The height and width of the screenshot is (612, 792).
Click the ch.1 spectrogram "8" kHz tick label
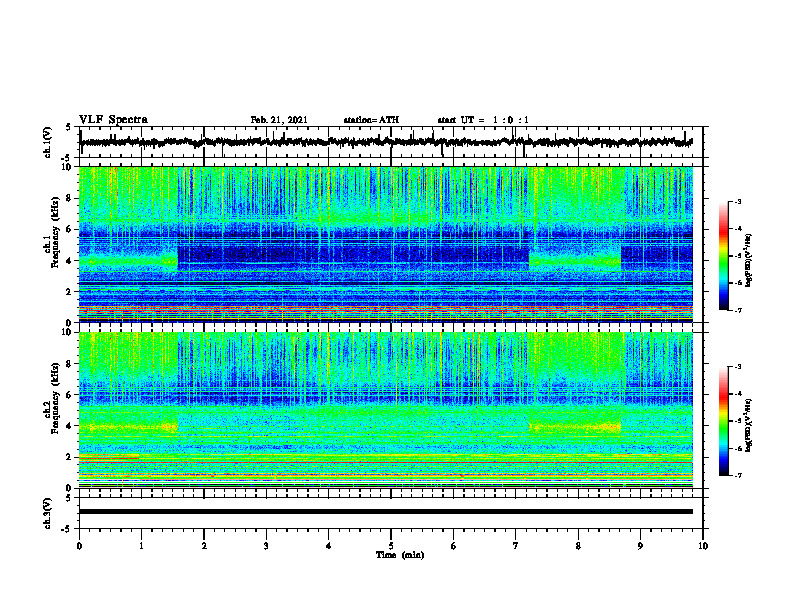click(69, 198)
